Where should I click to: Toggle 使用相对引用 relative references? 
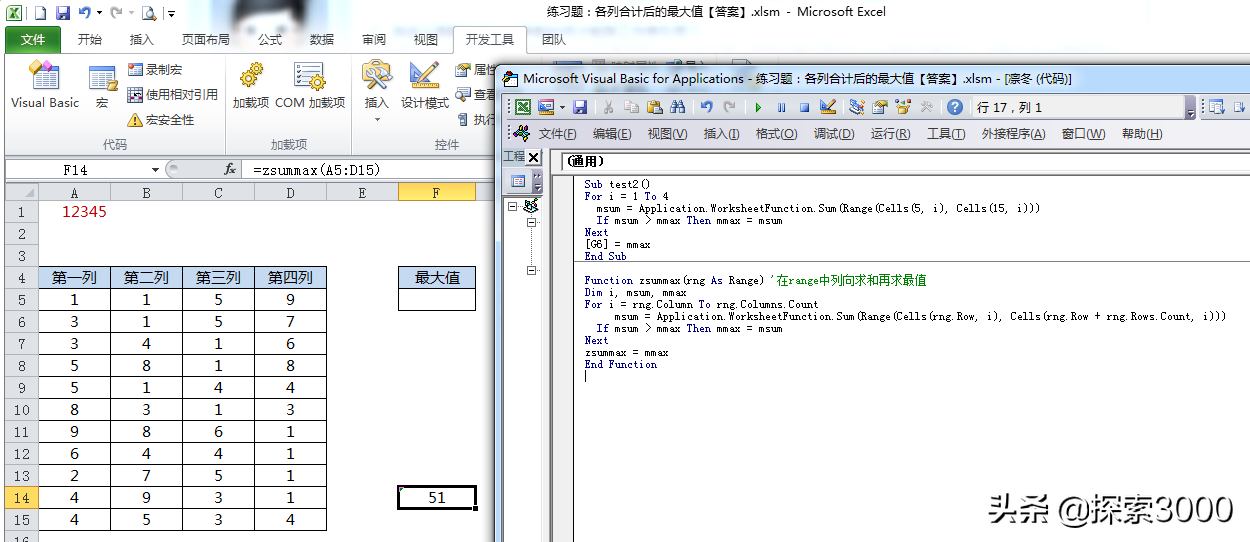172,94
